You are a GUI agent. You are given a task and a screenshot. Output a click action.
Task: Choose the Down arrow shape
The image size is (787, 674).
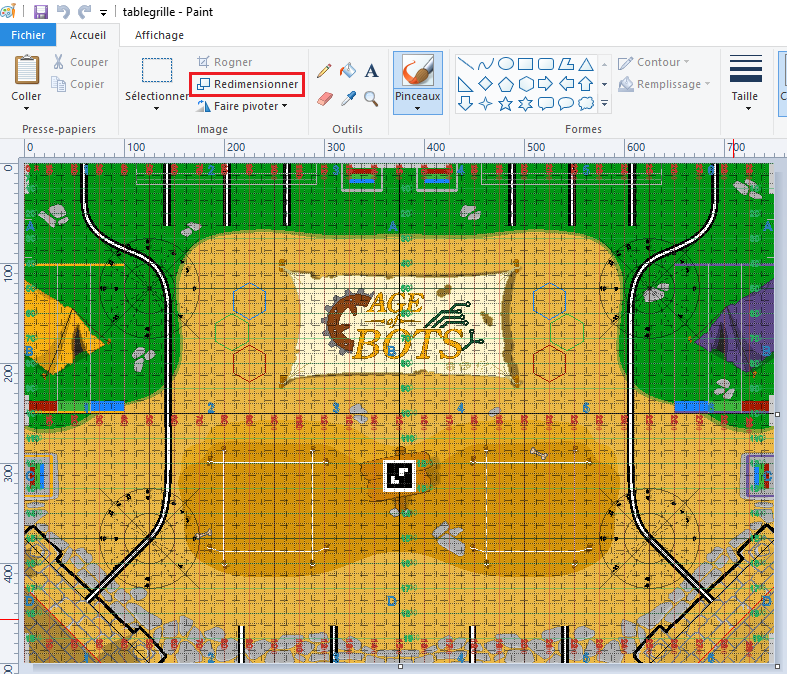(x=465, y=103)
